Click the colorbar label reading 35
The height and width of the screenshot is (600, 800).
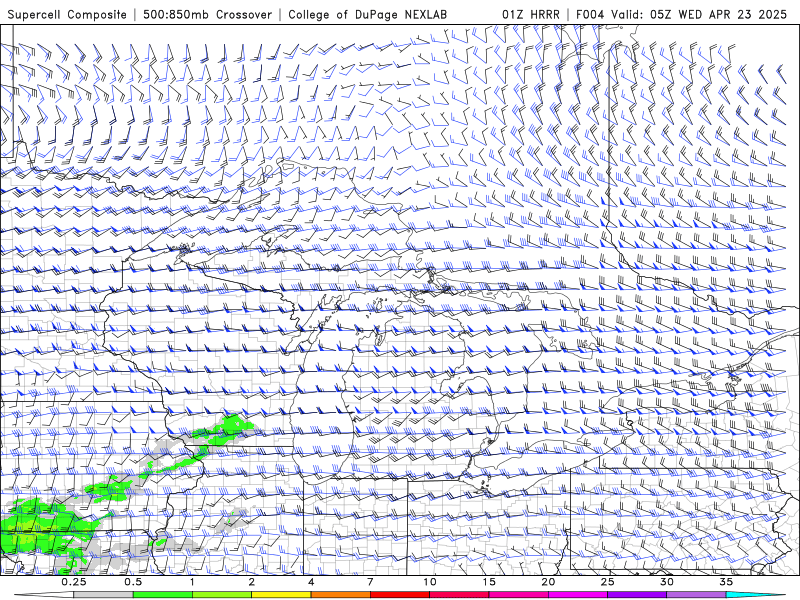tap(726, 582)
